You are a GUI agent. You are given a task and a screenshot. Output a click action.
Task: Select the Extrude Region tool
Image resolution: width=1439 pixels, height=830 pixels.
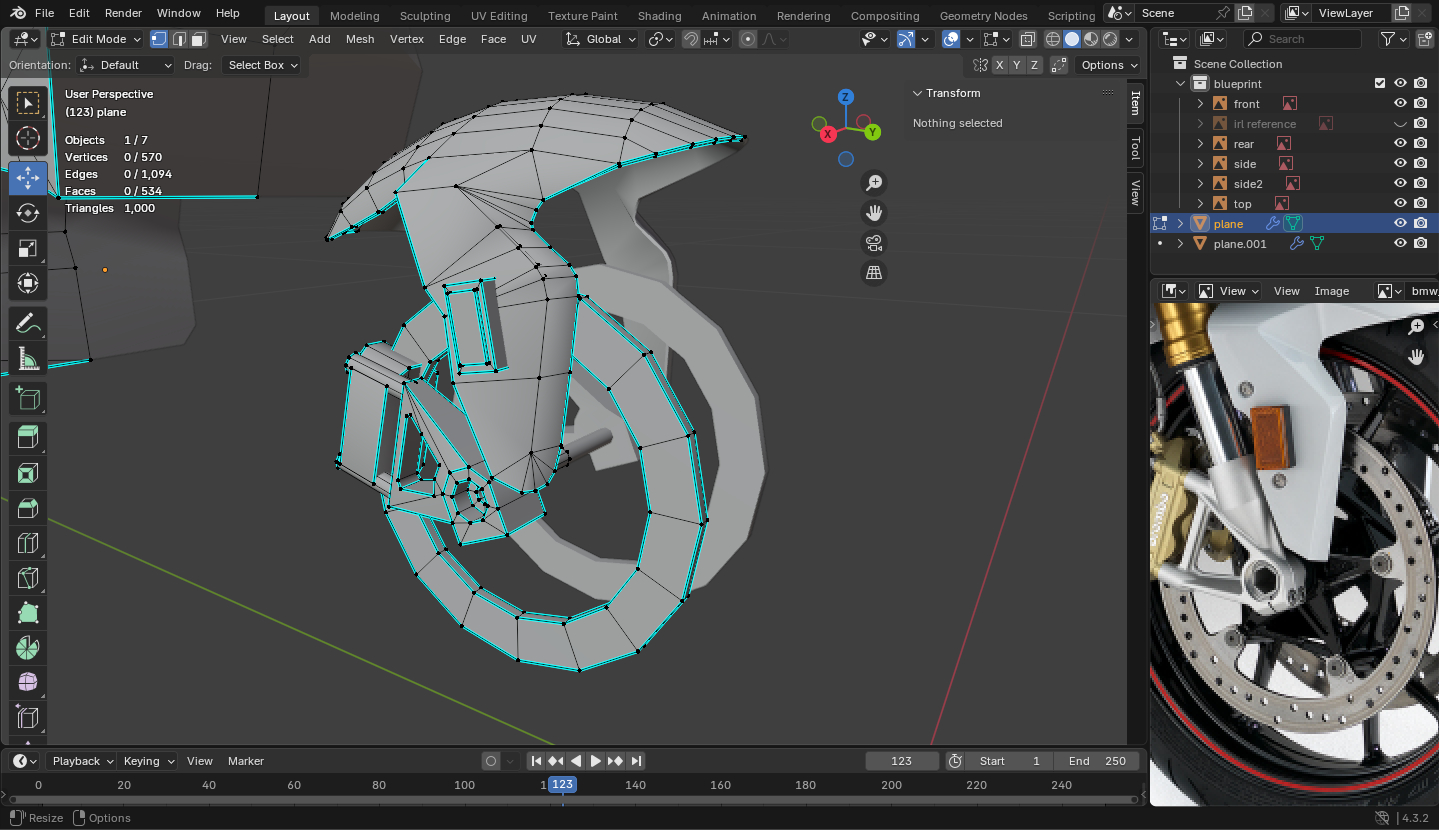click(x=28, y=437)
